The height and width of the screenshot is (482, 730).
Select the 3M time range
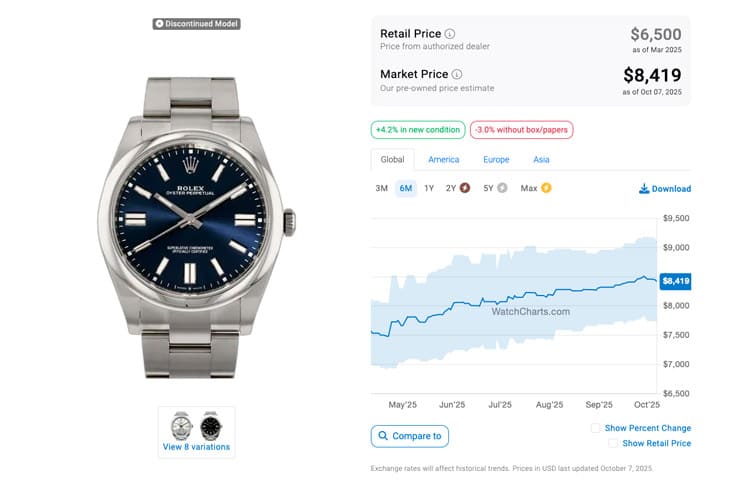point(381,188)
